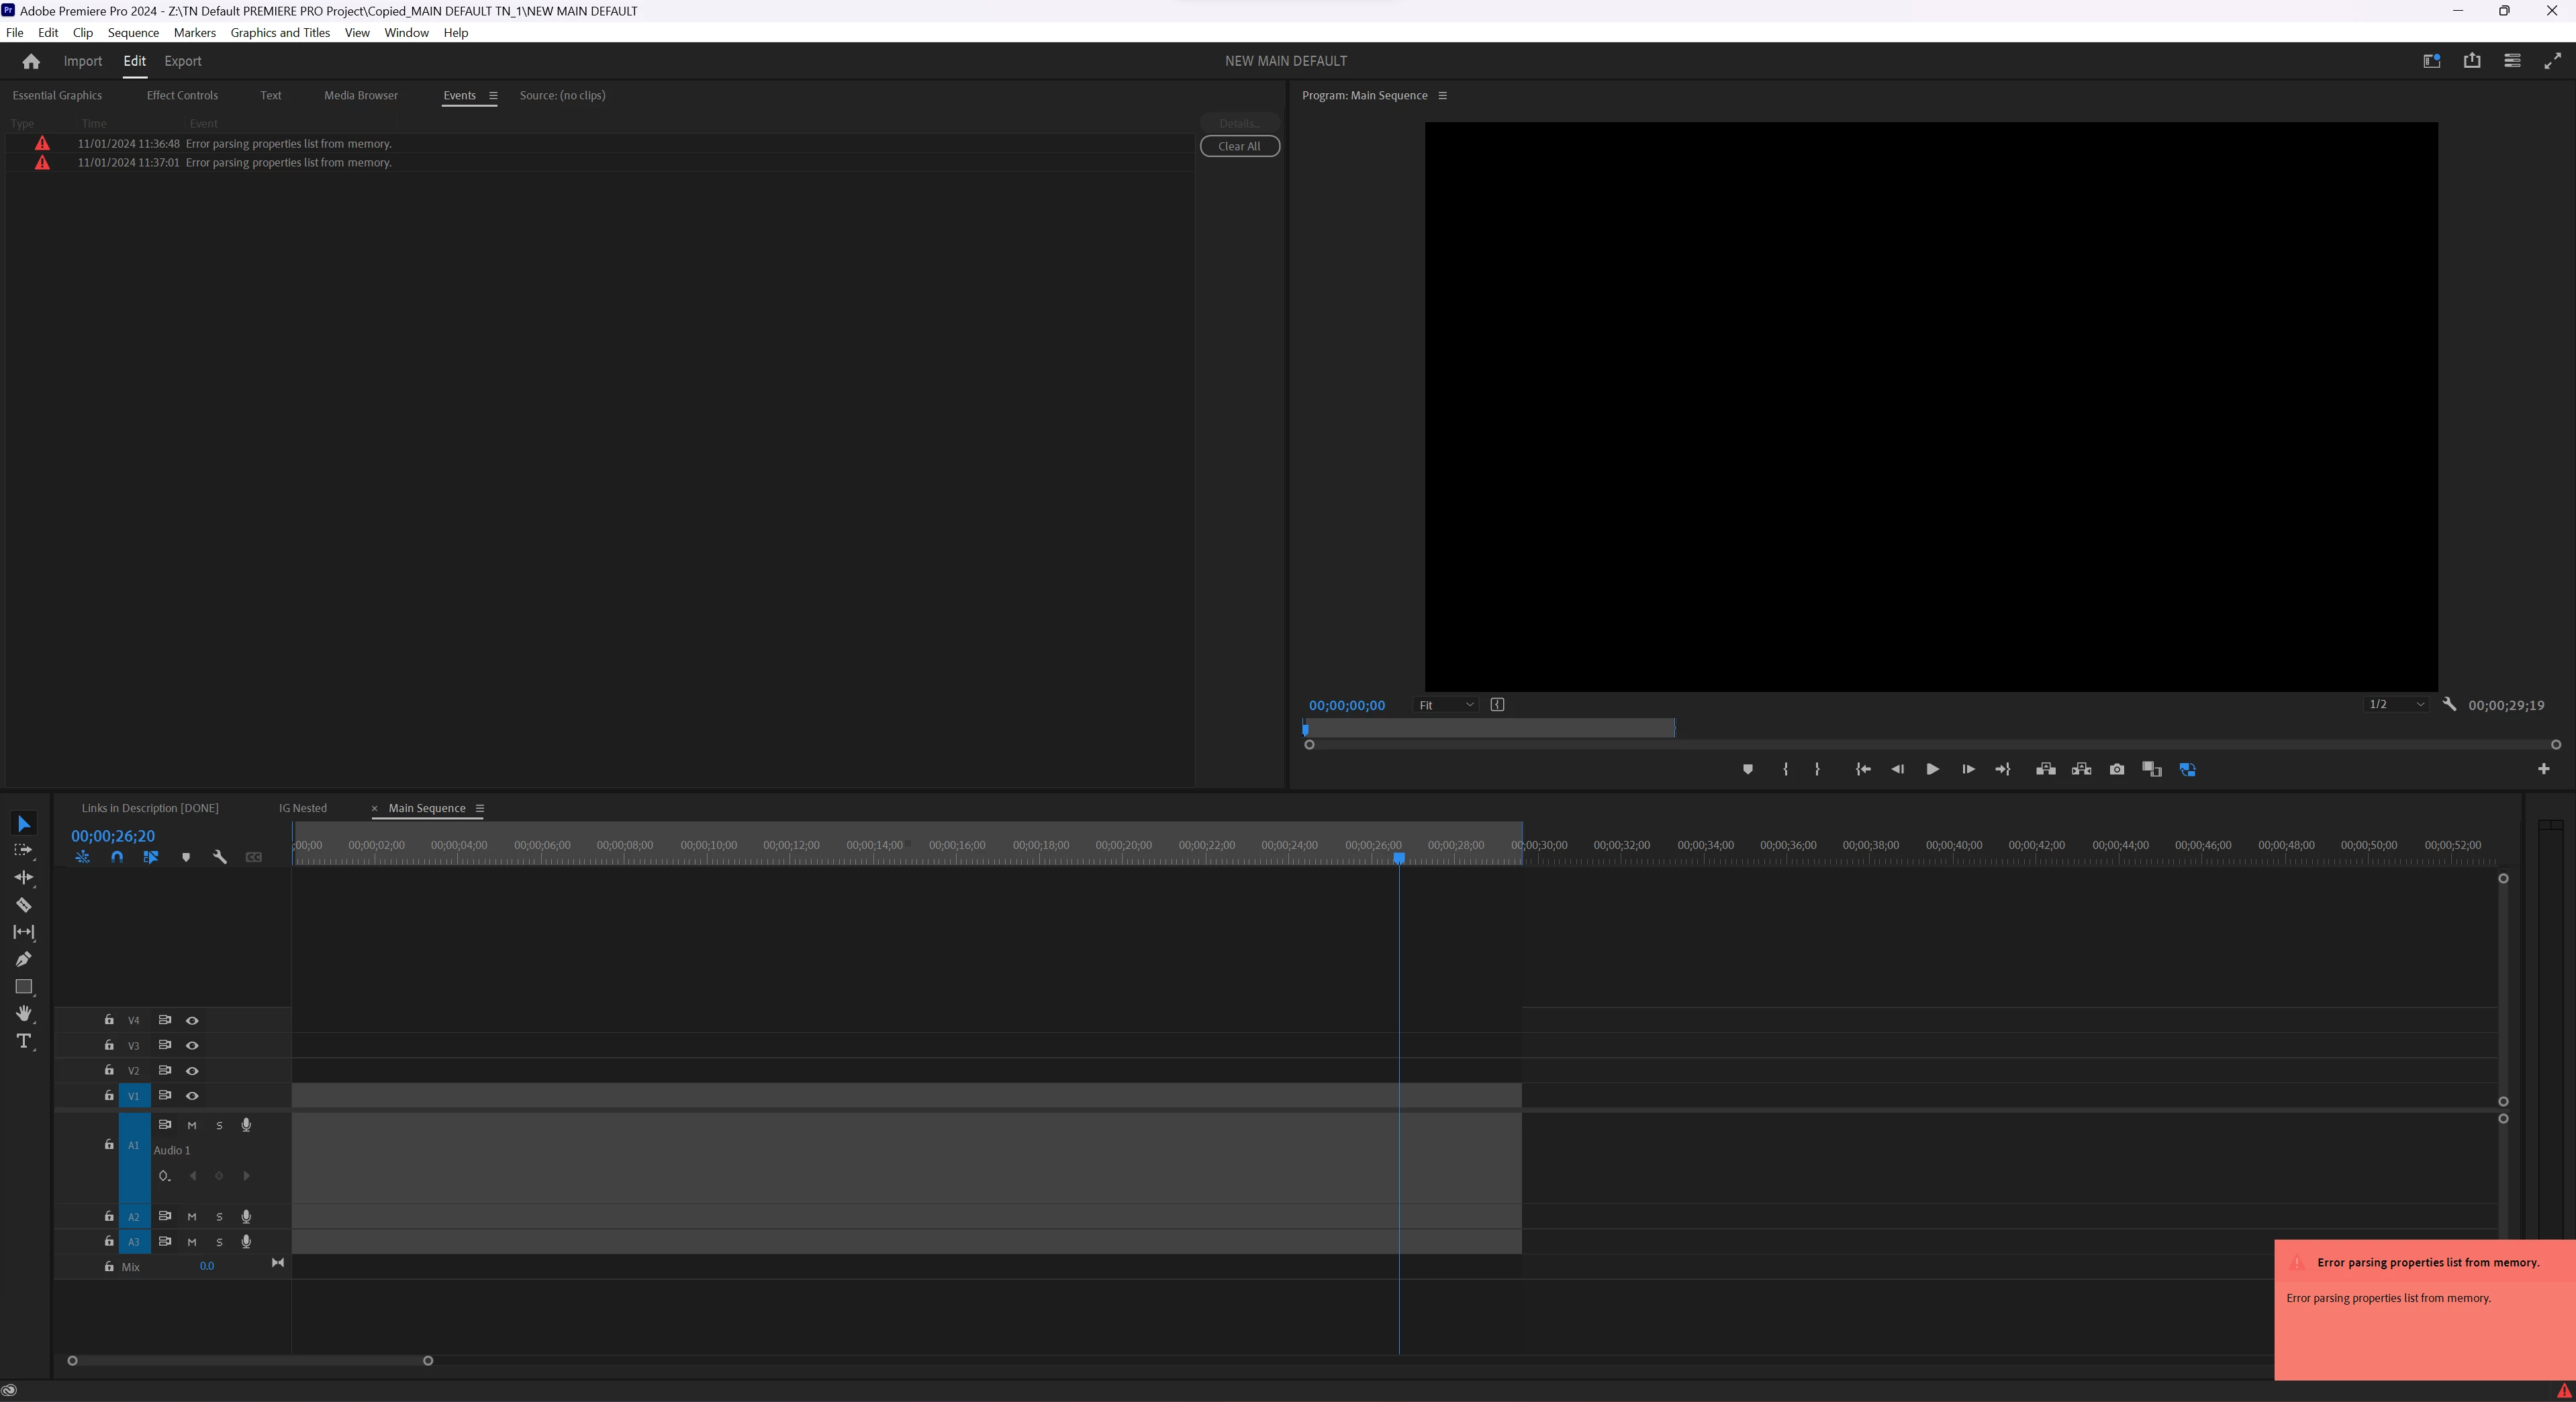Open timeline display settings wrench

tap(220, 857)
